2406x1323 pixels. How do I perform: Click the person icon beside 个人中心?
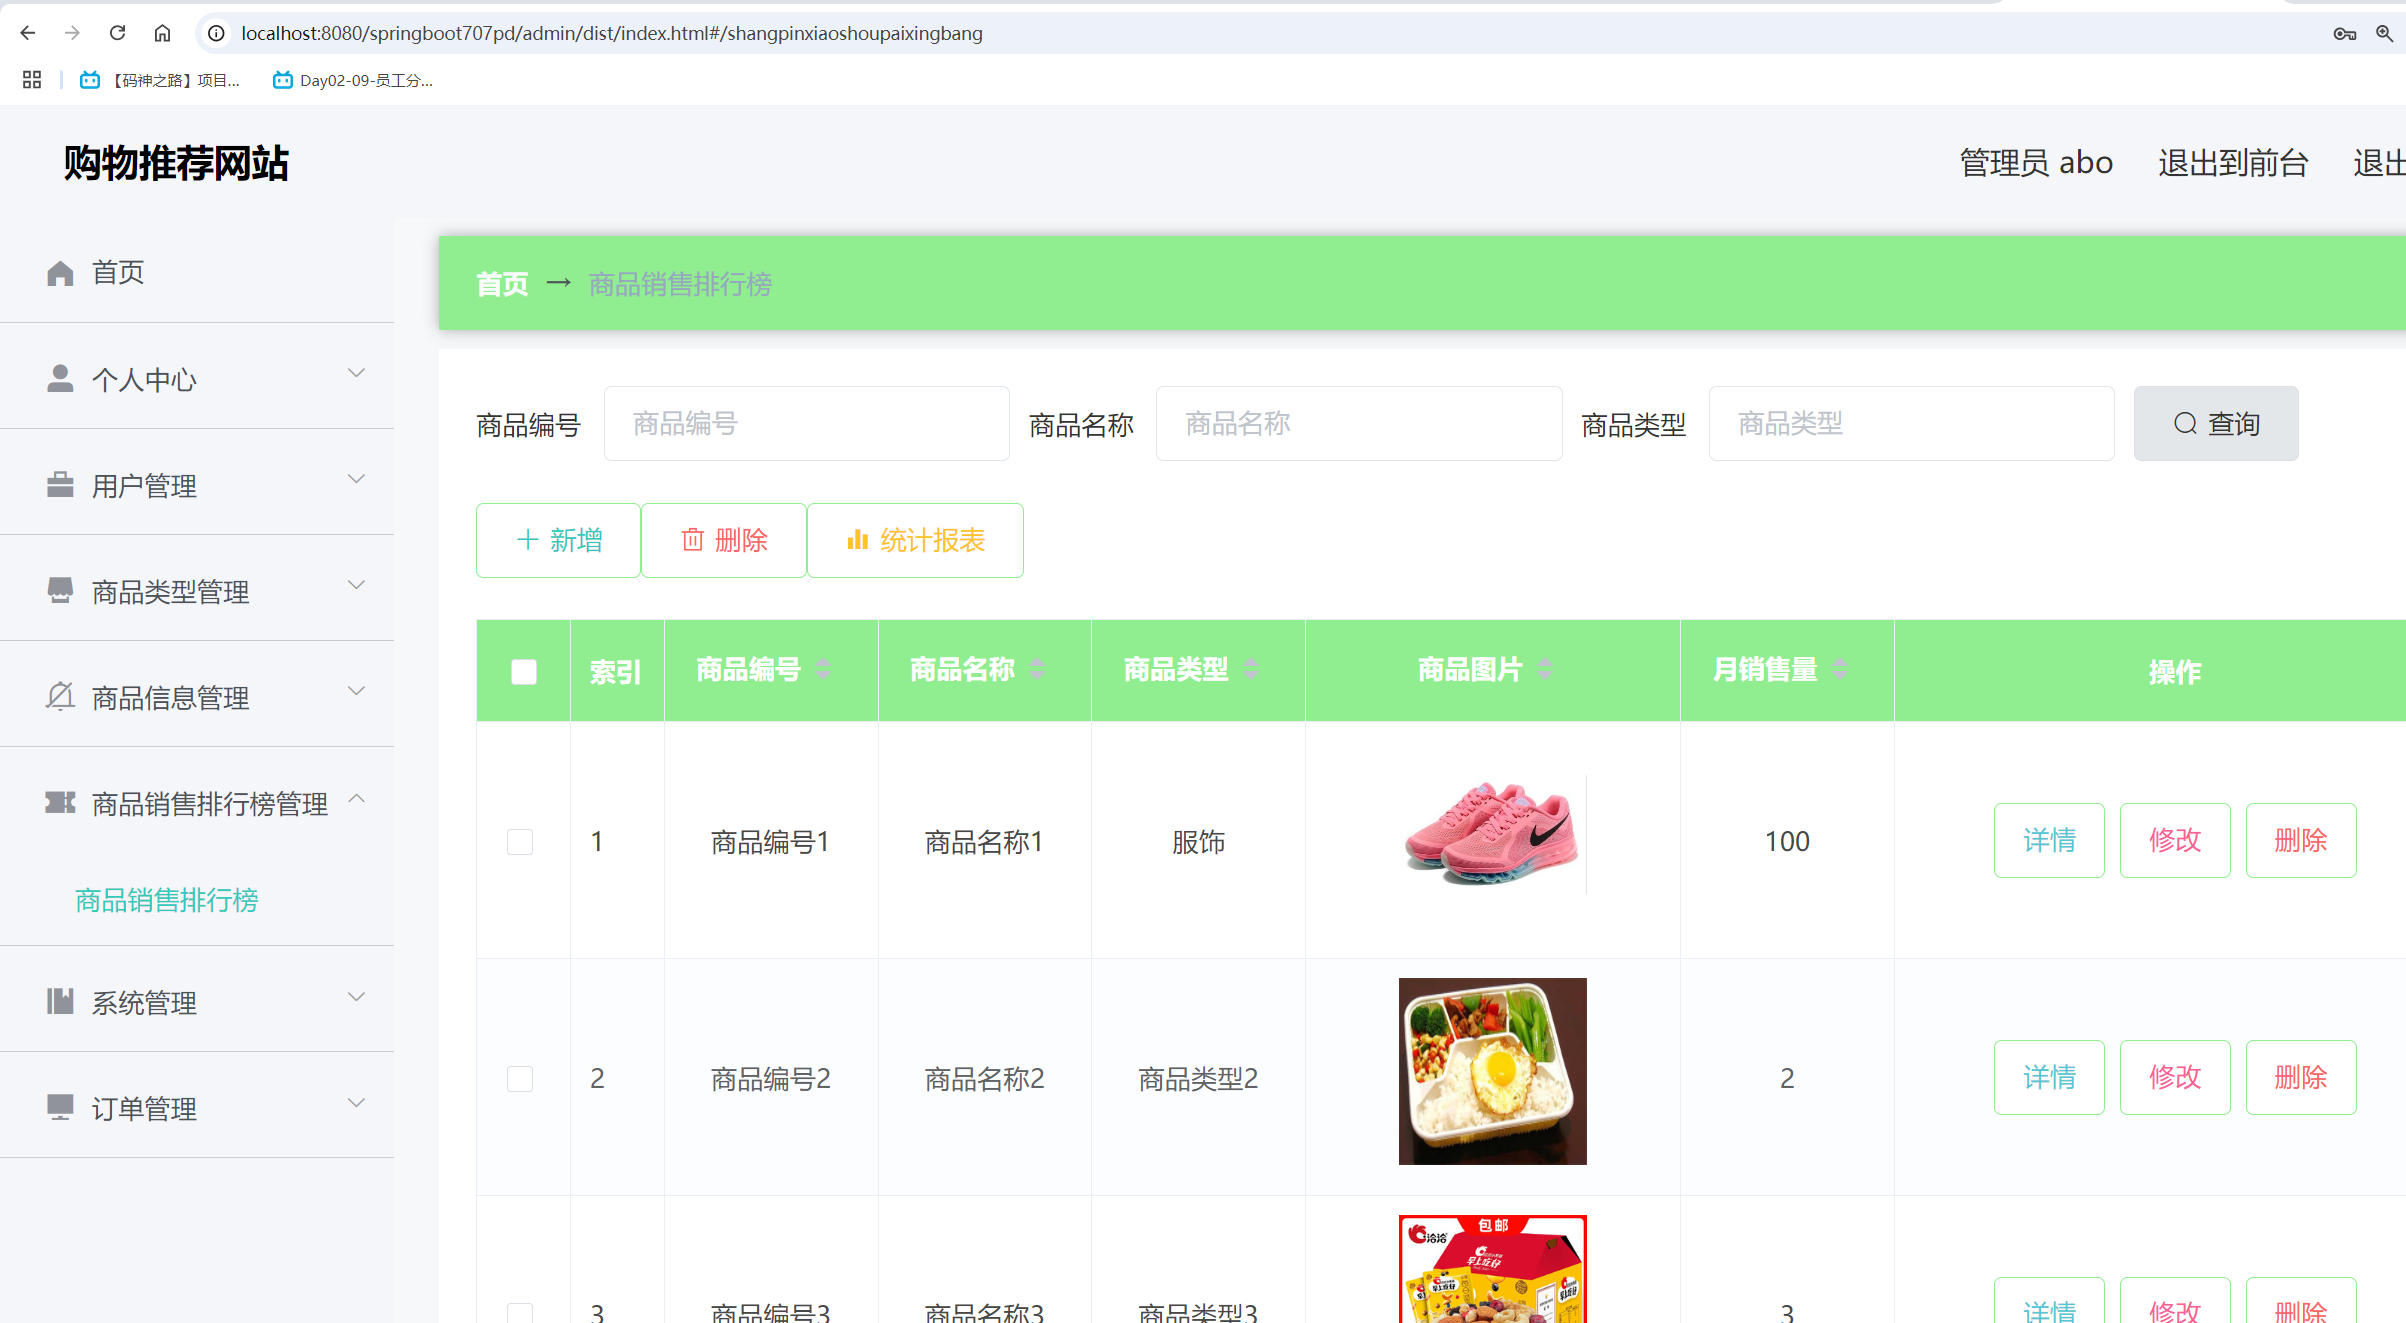[59, 378]
